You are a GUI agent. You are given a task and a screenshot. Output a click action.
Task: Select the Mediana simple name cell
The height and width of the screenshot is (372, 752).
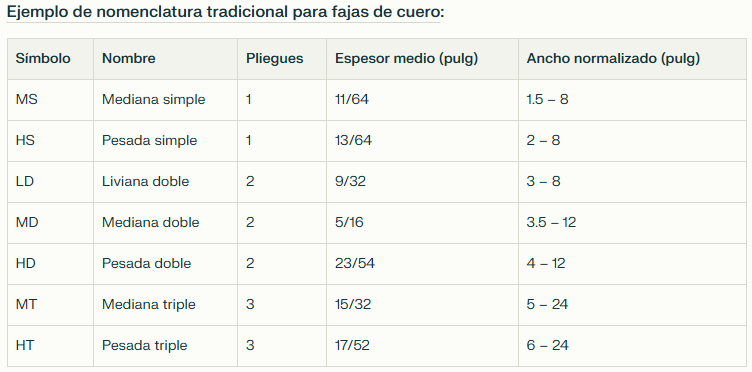[x=165, y=100]
